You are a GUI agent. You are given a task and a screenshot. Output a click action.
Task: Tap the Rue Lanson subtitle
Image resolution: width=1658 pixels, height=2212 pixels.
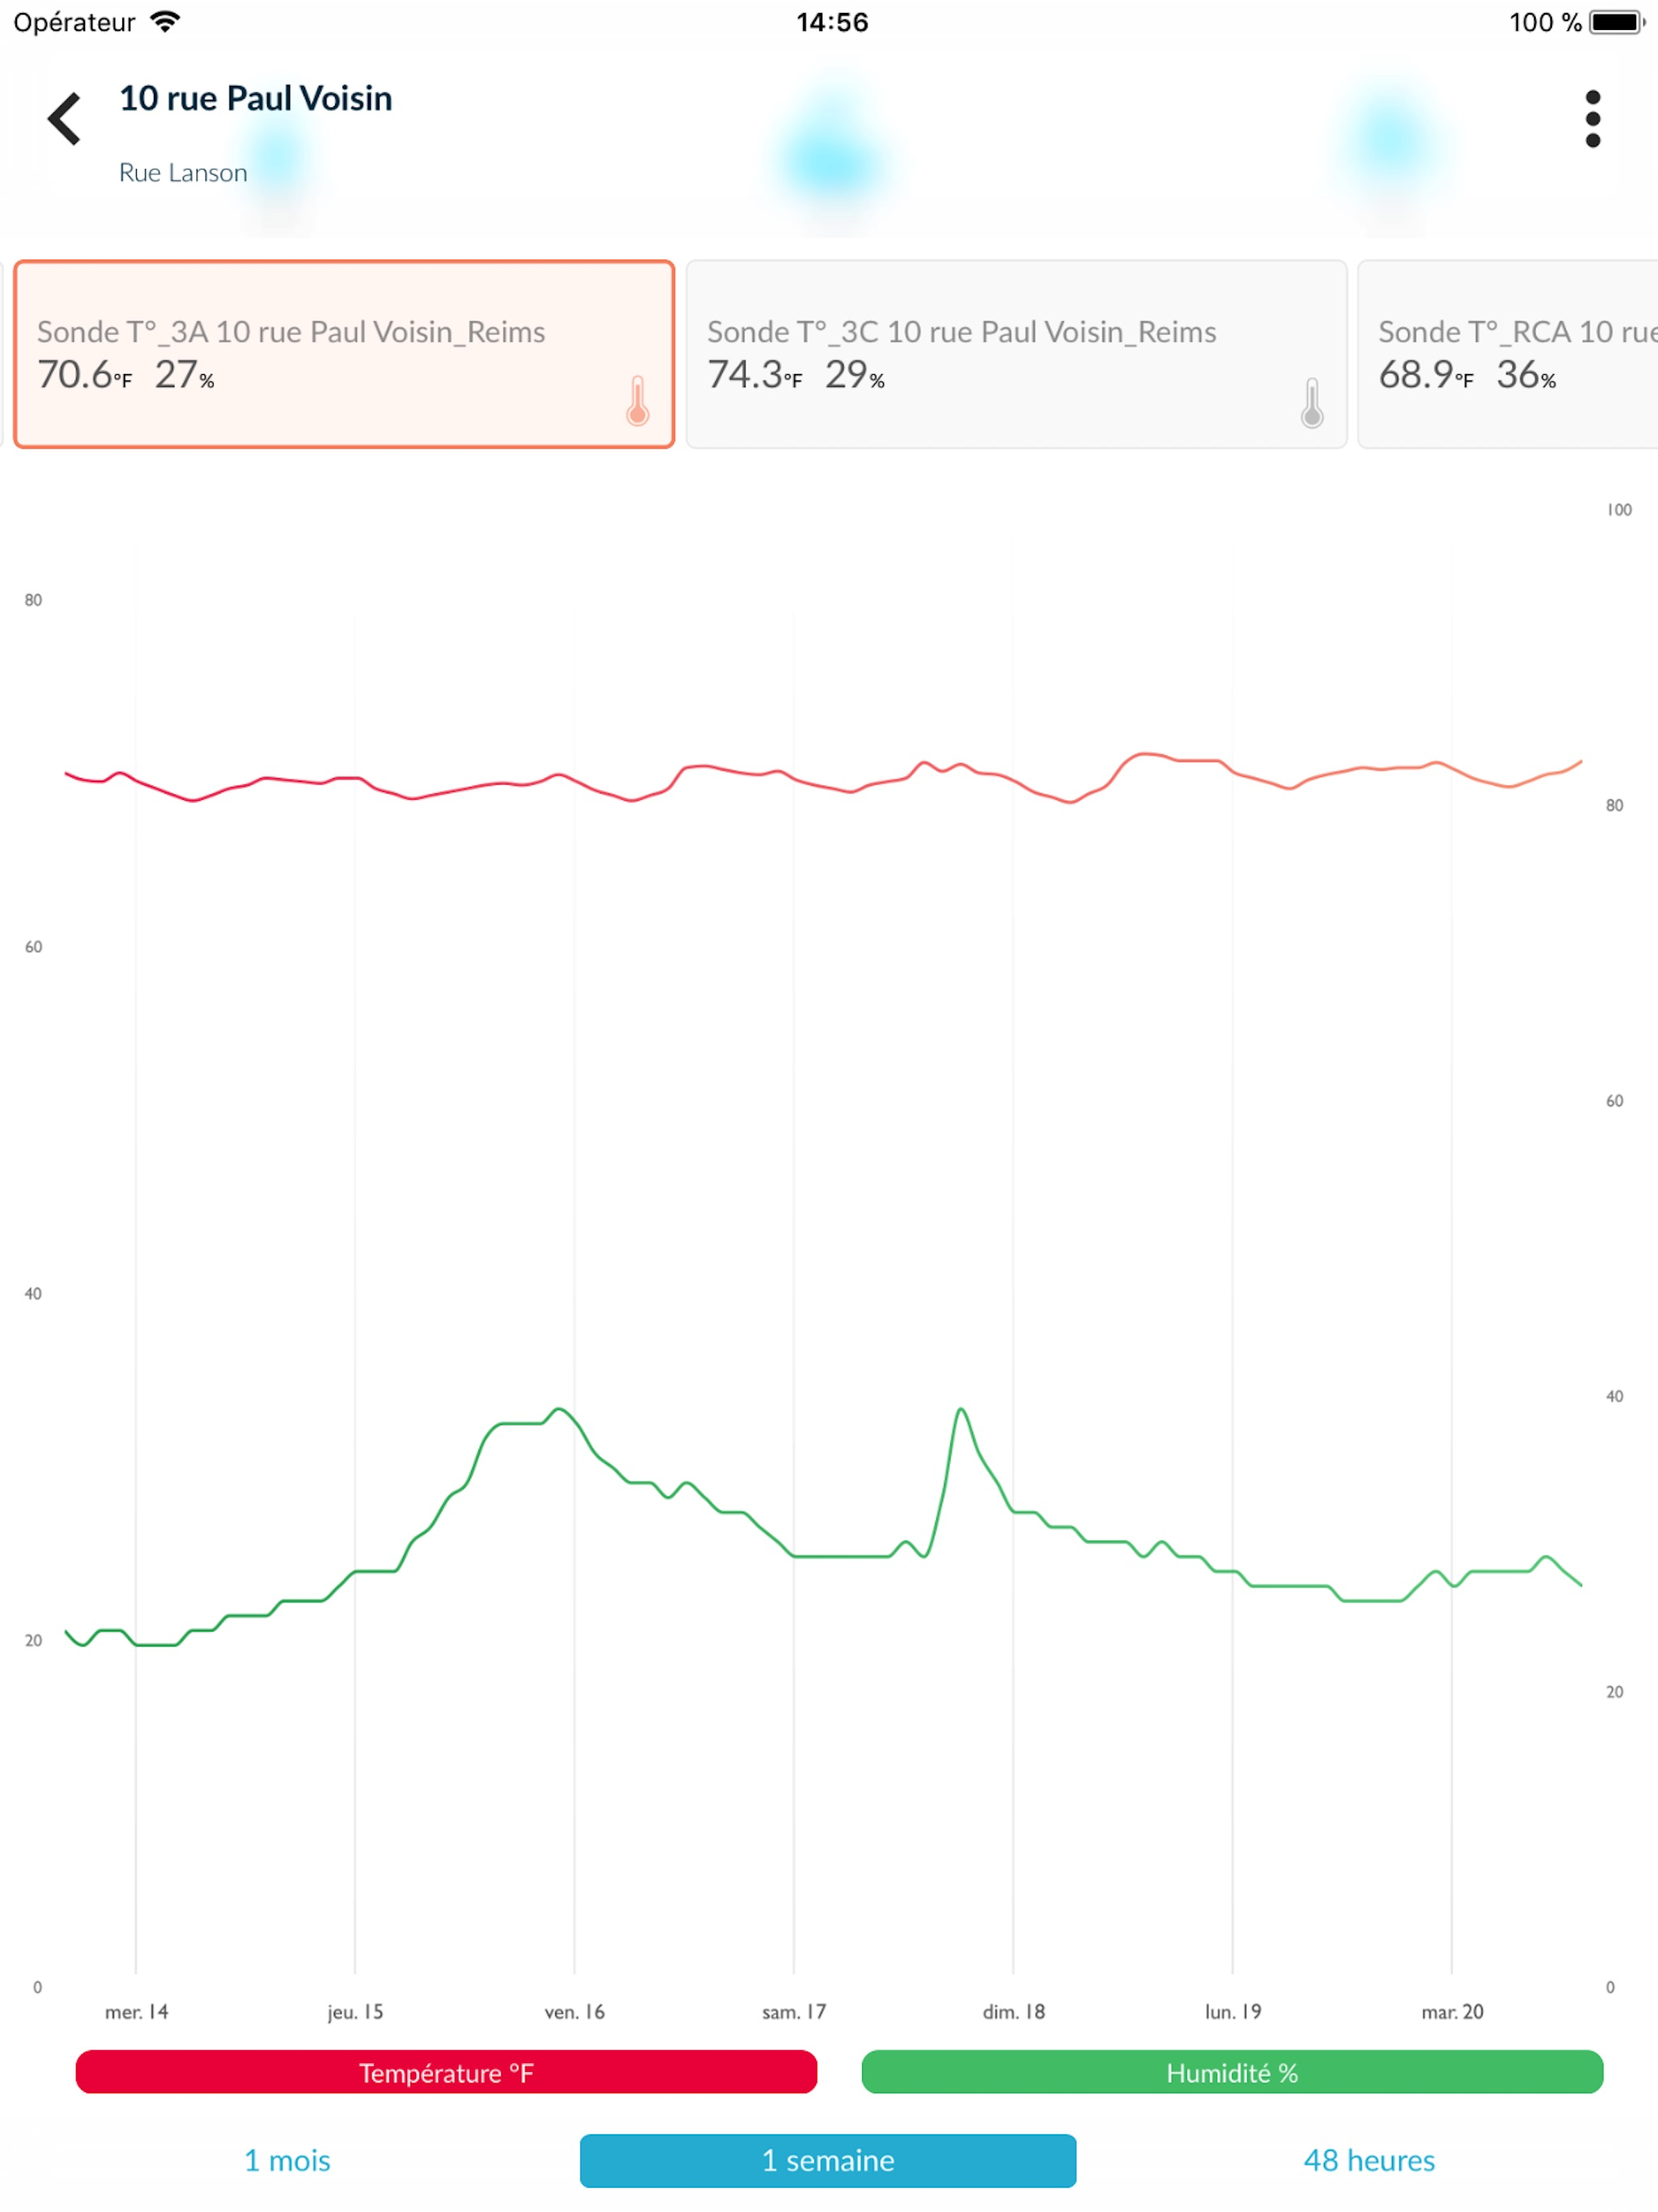183,172
